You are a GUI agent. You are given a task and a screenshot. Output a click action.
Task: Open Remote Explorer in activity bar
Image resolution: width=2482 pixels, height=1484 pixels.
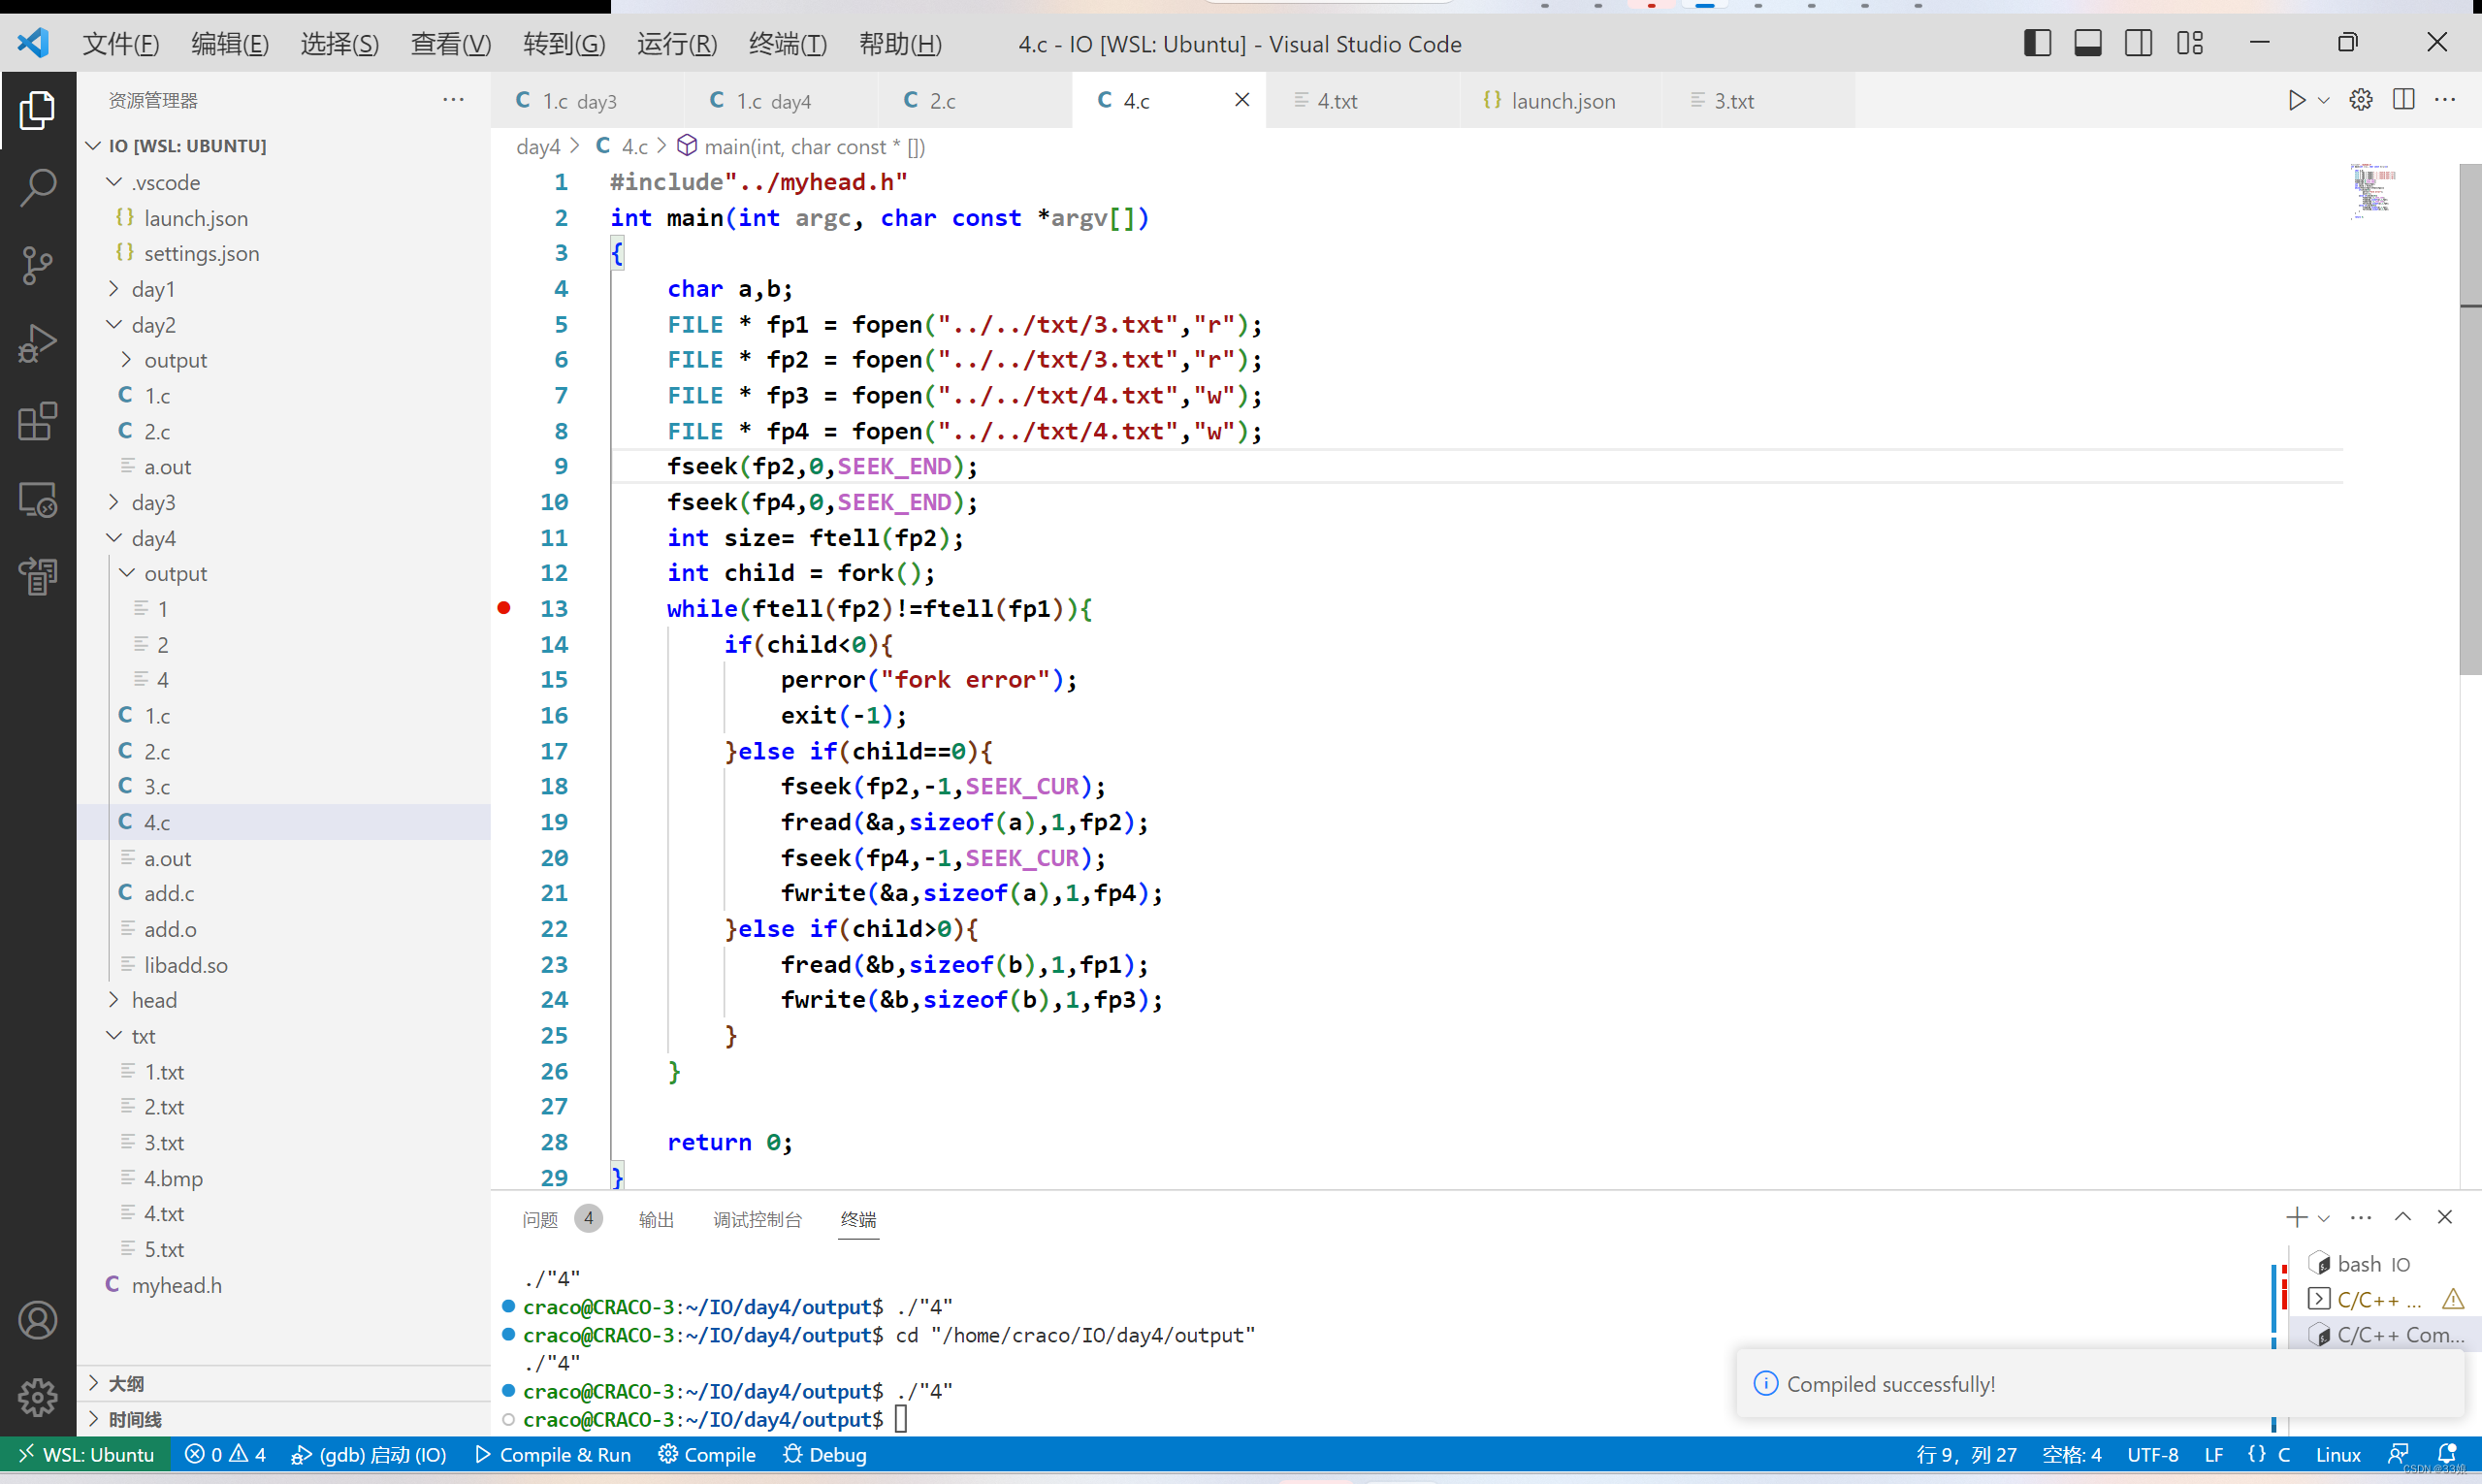pyautogui.click(x=37, y=499)
